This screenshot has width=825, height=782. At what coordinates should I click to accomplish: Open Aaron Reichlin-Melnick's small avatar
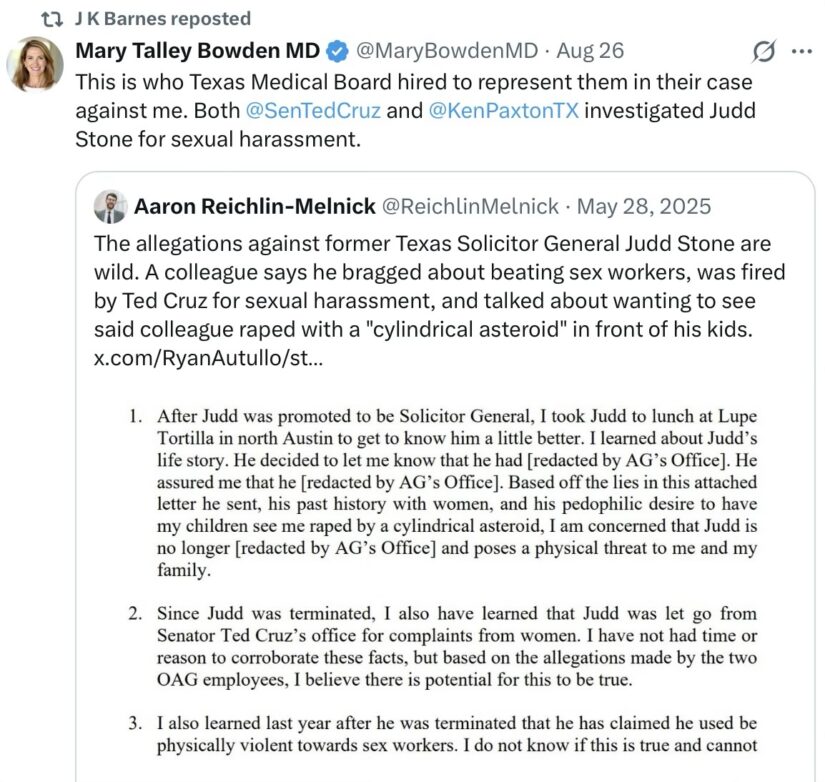coord(110,207)
